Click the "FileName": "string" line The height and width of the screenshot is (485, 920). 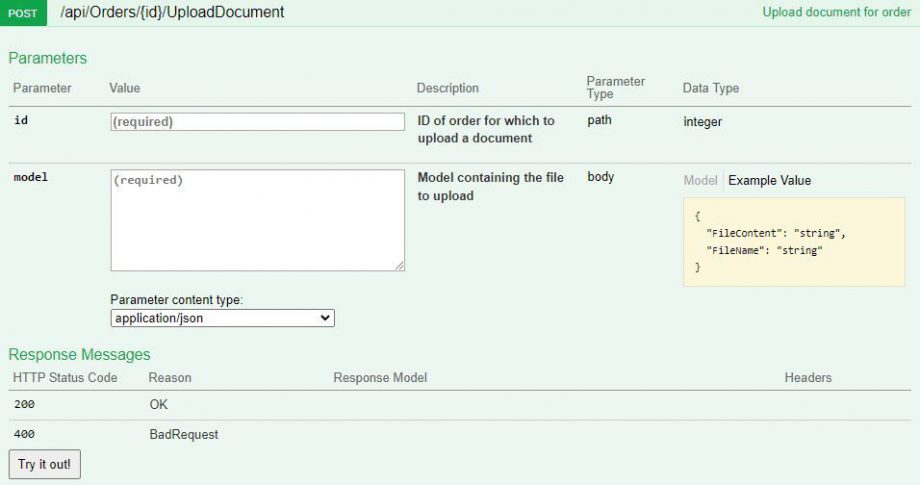coord(764,250)
